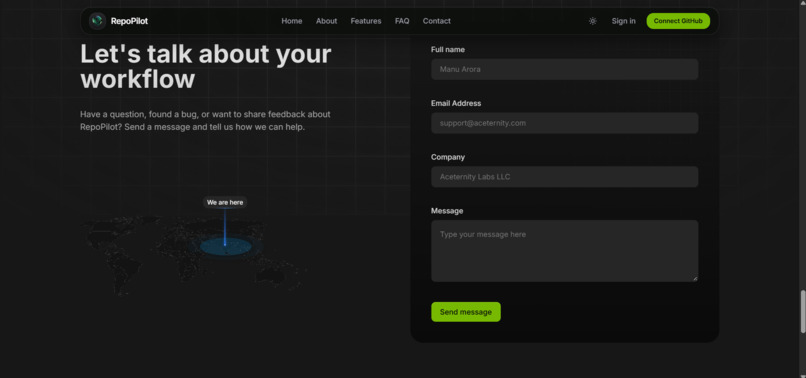Open the Features nav item
The width and height of the screenshot is (806, 378).
(x=366, y=21)
